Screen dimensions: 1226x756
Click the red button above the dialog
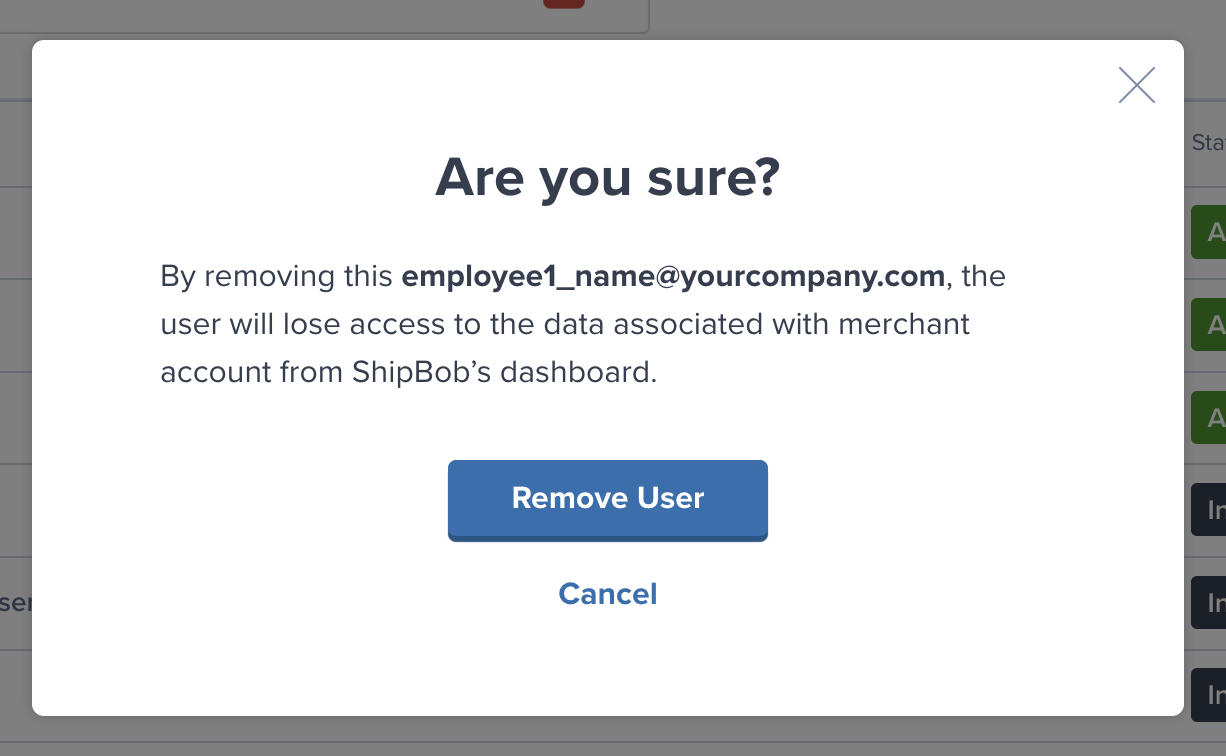click(x=563, y=4)
